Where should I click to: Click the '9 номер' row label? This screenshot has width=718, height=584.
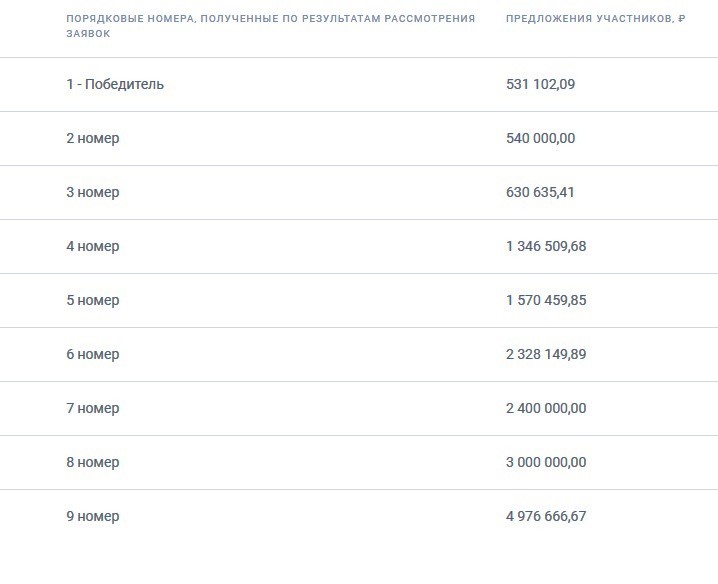(93, 517)
